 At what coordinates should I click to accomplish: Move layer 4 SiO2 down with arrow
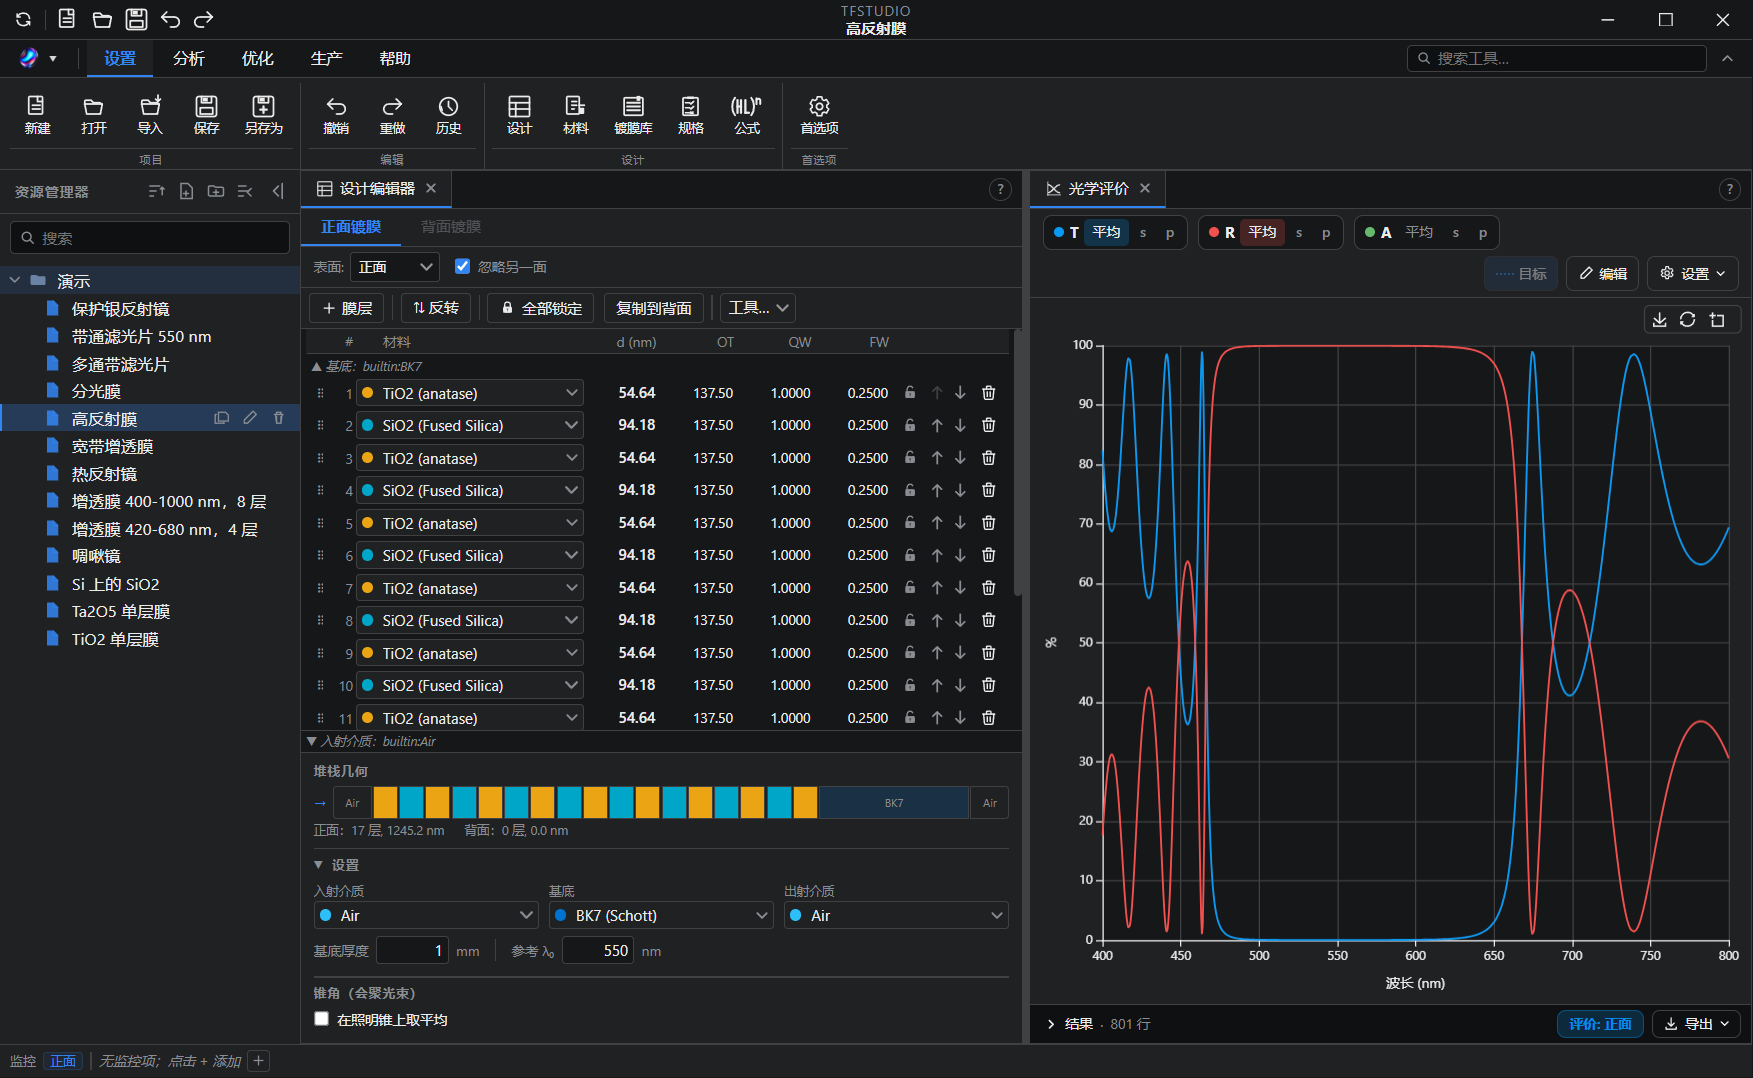(960, 490)
